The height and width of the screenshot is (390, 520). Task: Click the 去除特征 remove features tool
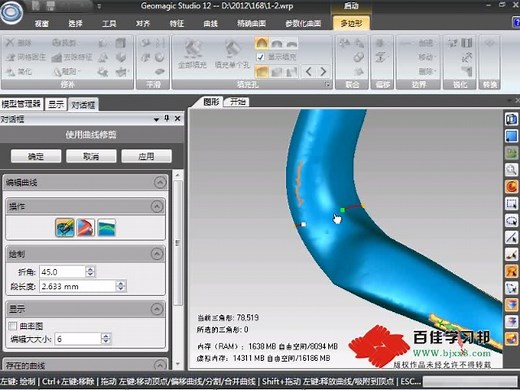[72, 57]
